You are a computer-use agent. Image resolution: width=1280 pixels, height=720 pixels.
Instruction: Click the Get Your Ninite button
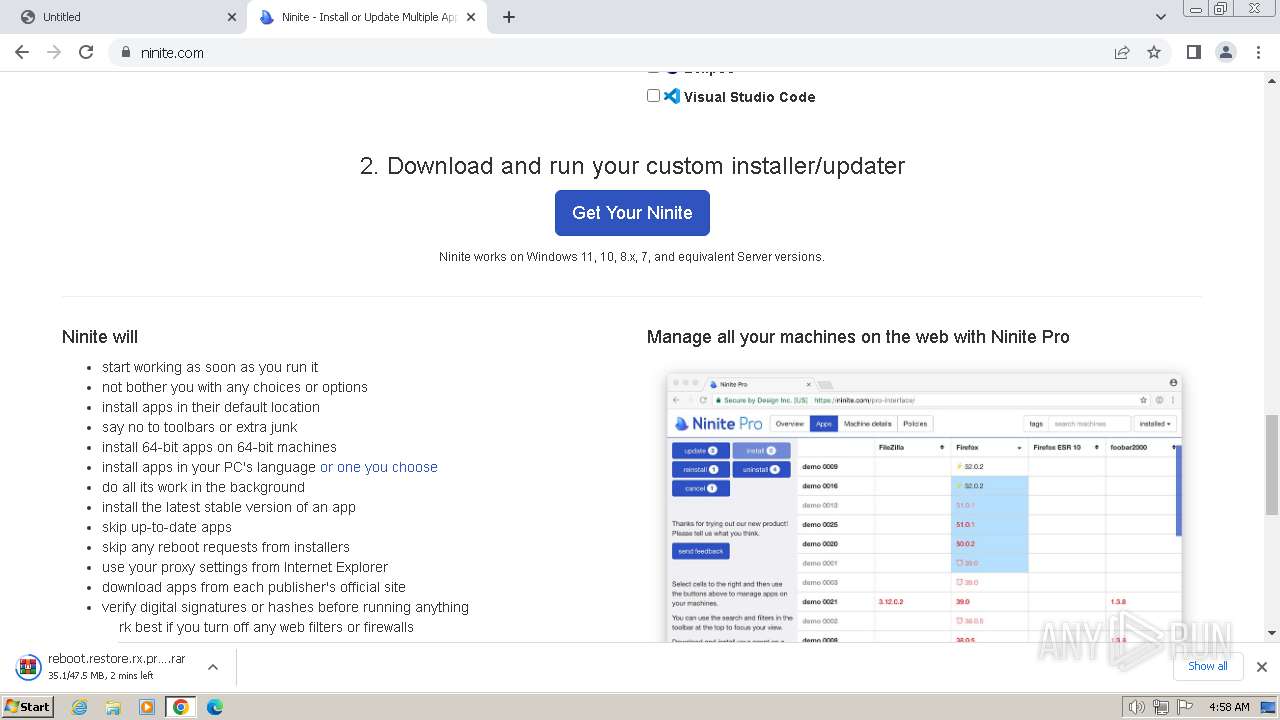632,213
